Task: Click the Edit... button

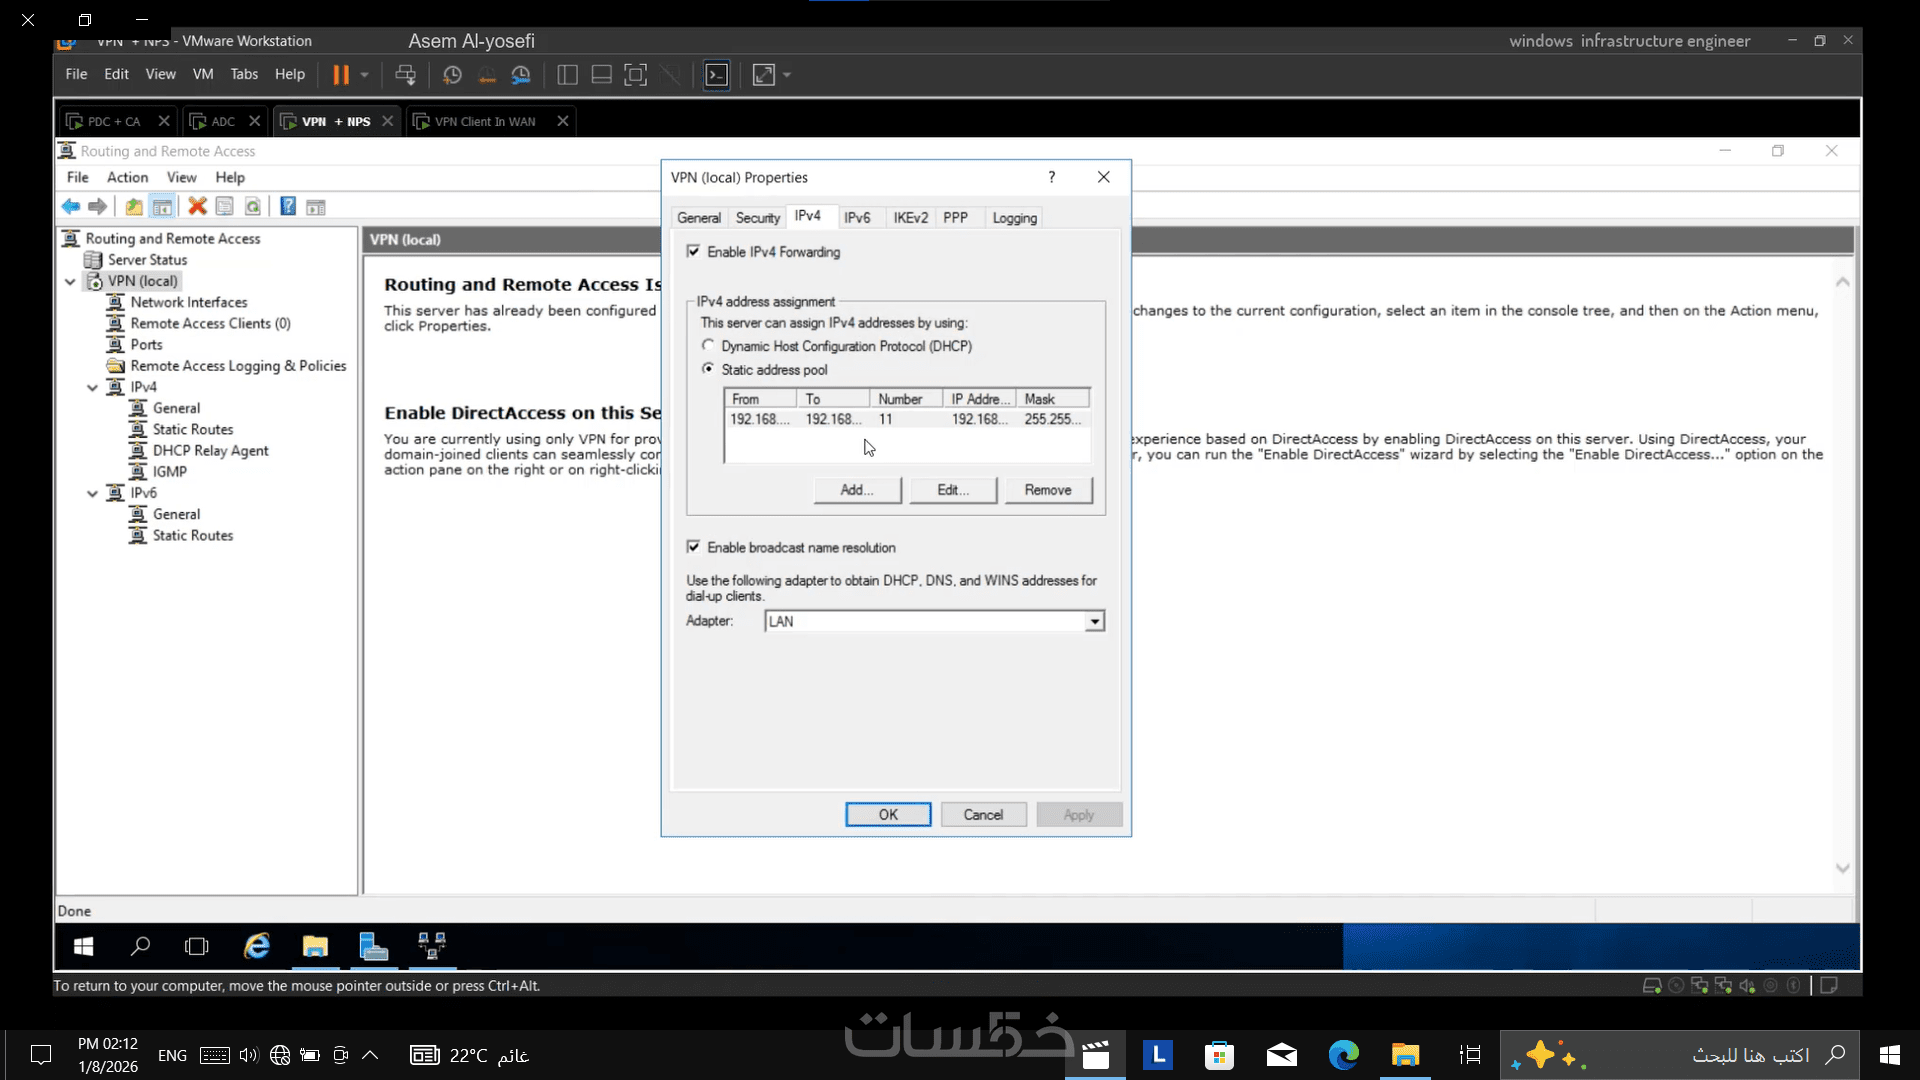Action: (953, 490)
